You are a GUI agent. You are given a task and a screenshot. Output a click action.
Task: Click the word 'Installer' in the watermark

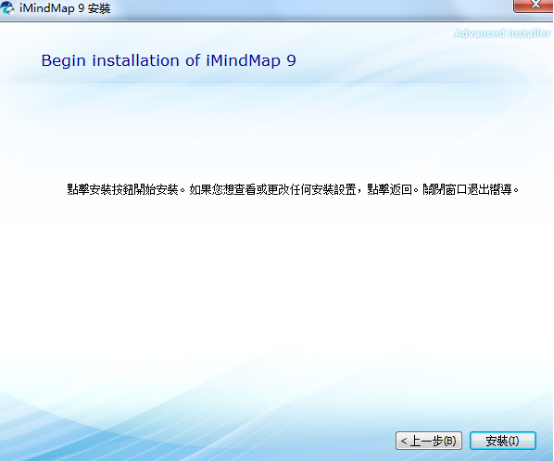[530, 33]
